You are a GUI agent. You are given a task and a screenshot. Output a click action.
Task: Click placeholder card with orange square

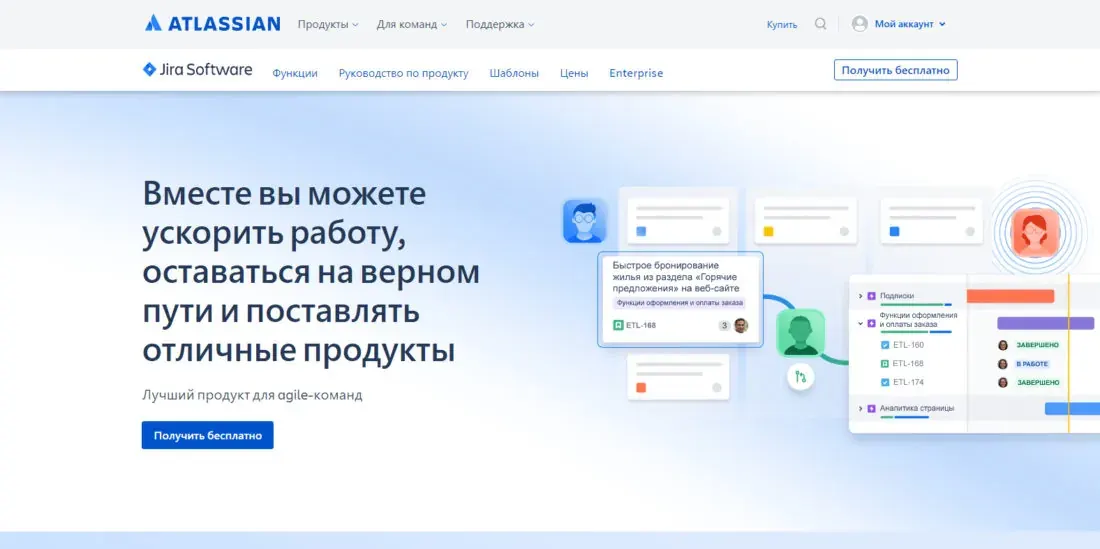[x=678, y=377]
